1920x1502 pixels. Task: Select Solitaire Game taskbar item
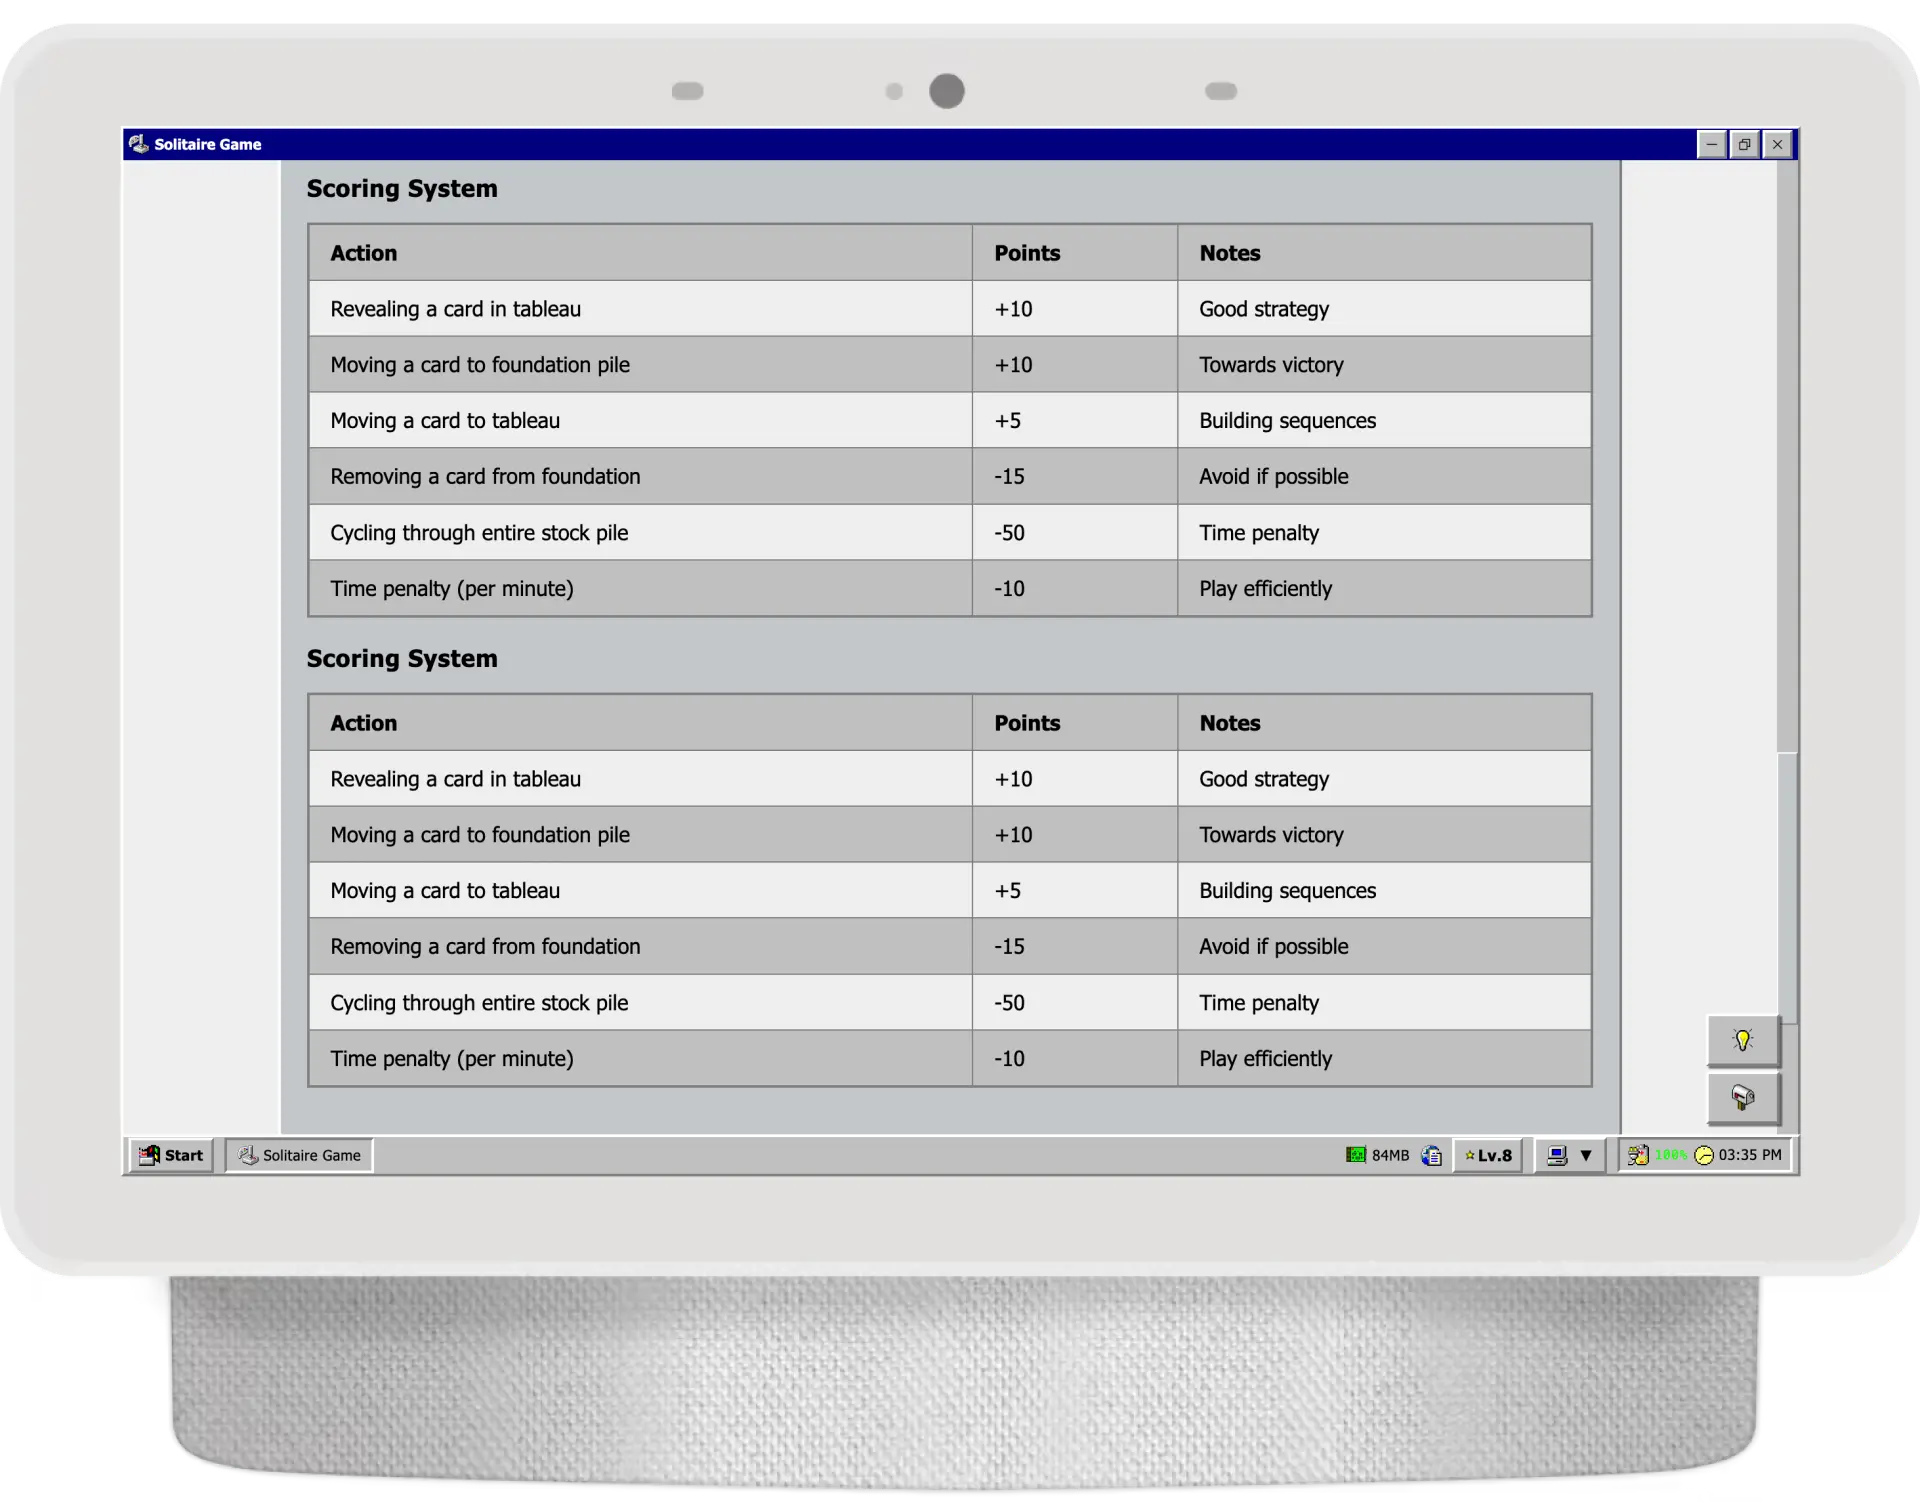(x=299, y=1155)
